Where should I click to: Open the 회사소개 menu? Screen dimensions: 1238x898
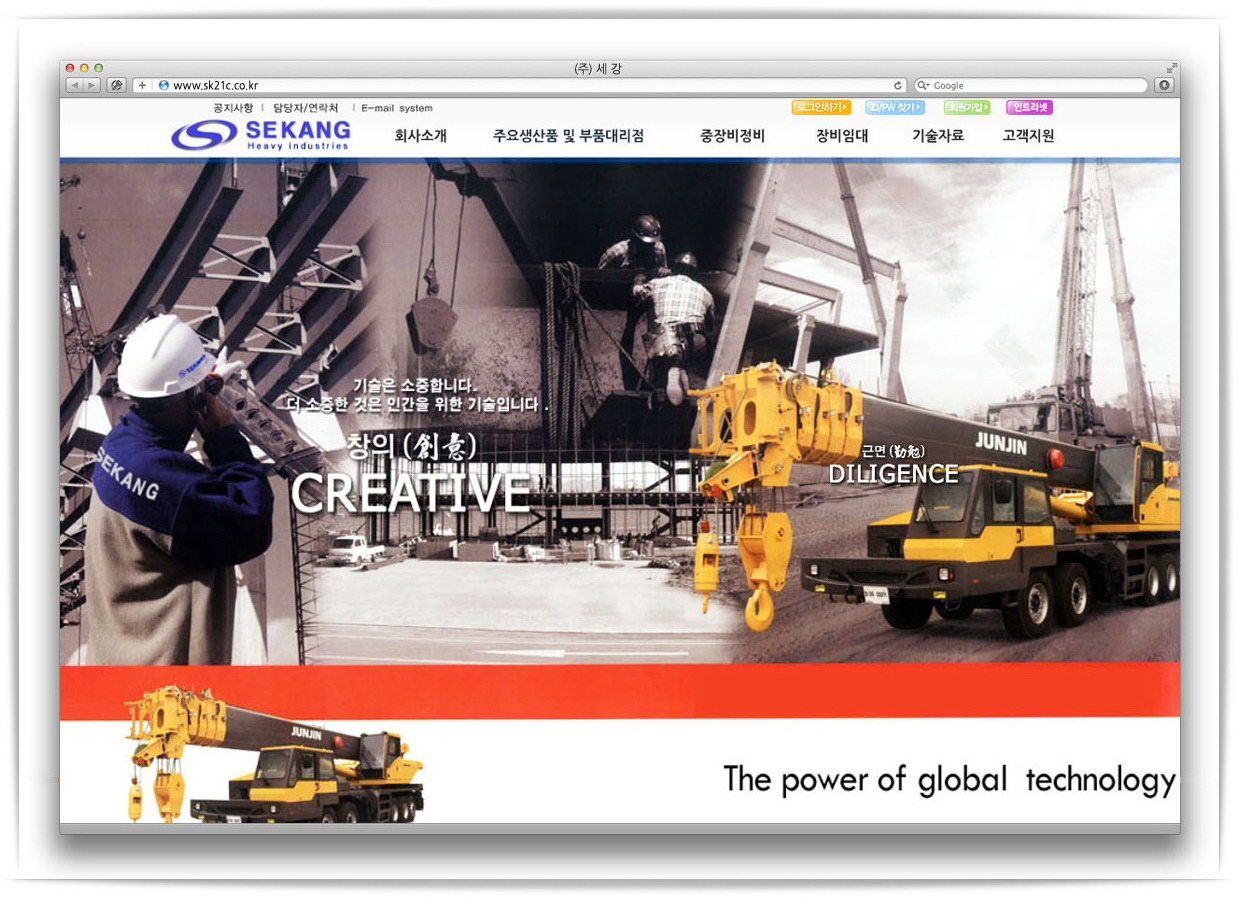tap(421, 136)
